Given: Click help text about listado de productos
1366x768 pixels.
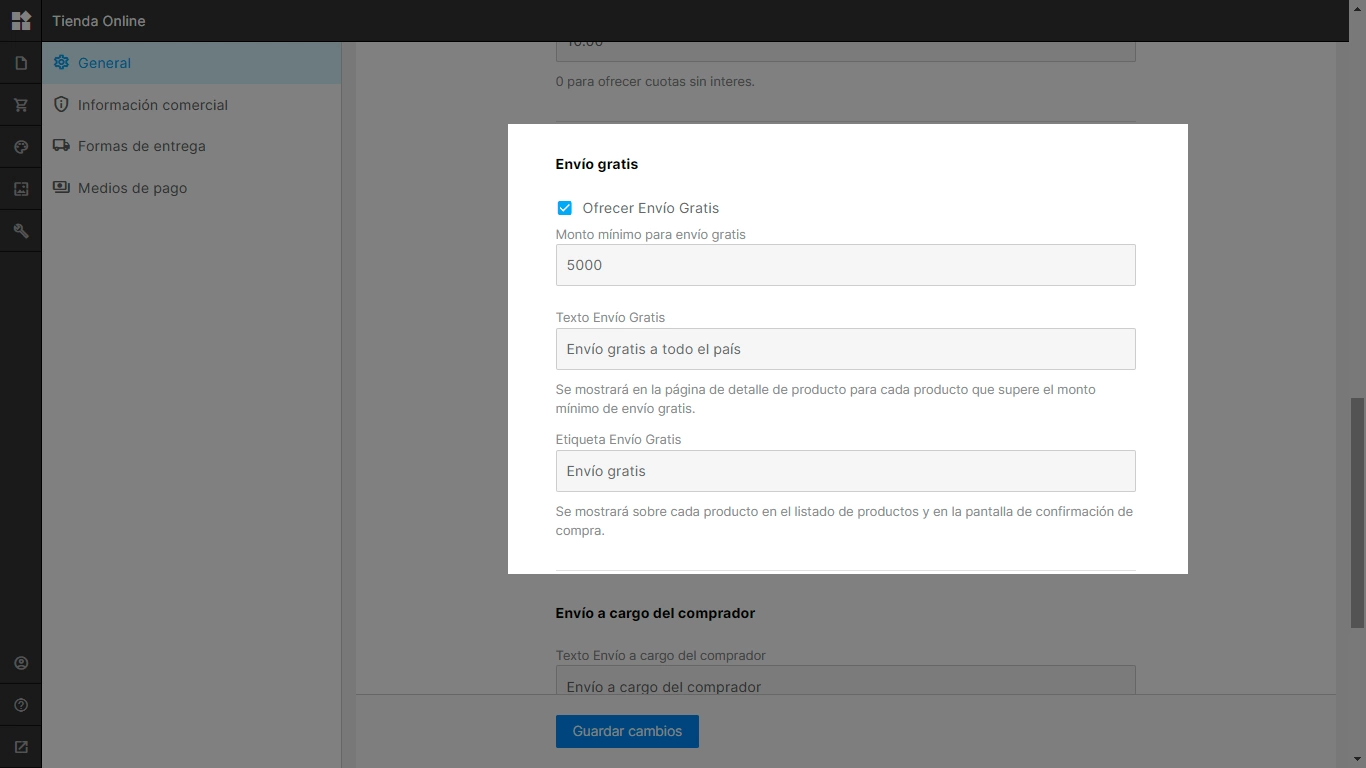Looking at the screenshot, I should coord(844,521).
